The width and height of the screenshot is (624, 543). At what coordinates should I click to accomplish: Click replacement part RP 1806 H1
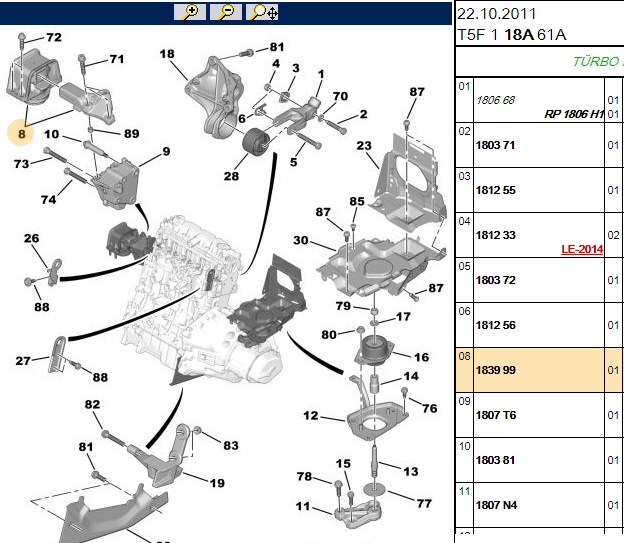click(x=573, y=114)
